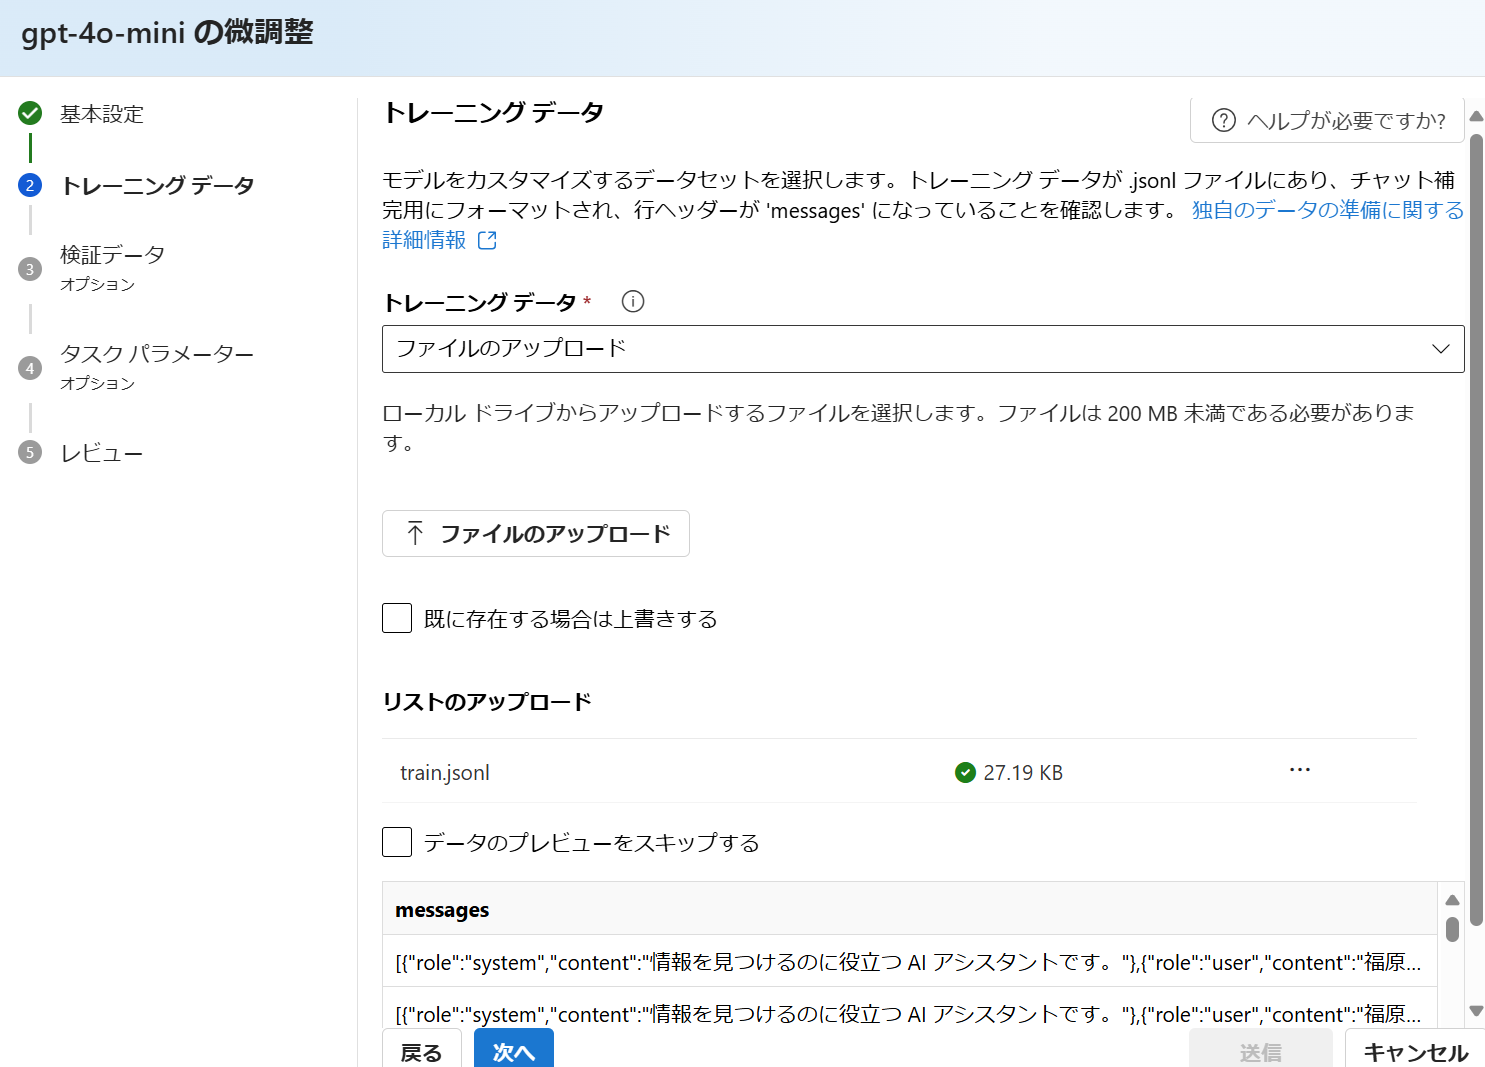The image size is (1485, 1067).
Task: Click the disabled 送信 button
Action: [x=1260, y=1048]
